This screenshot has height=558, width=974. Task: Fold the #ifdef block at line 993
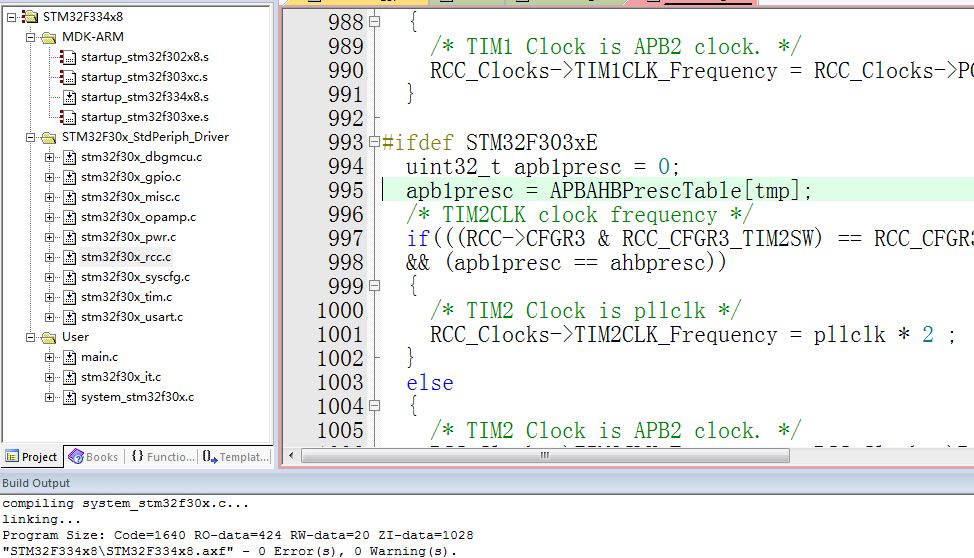point(374,142)
